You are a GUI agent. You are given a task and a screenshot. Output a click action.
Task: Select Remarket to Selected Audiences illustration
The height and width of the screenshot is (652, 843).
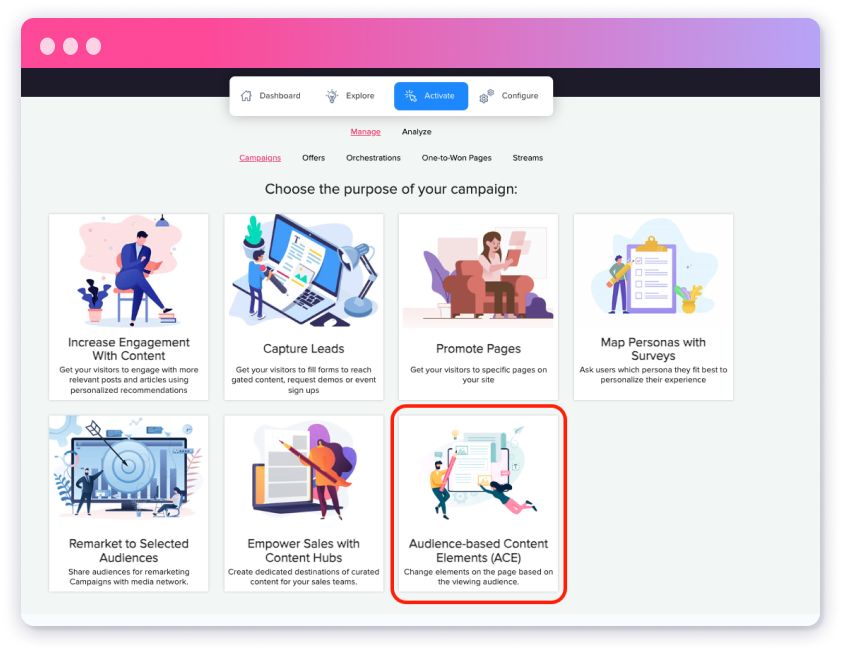tap(128, 468)
